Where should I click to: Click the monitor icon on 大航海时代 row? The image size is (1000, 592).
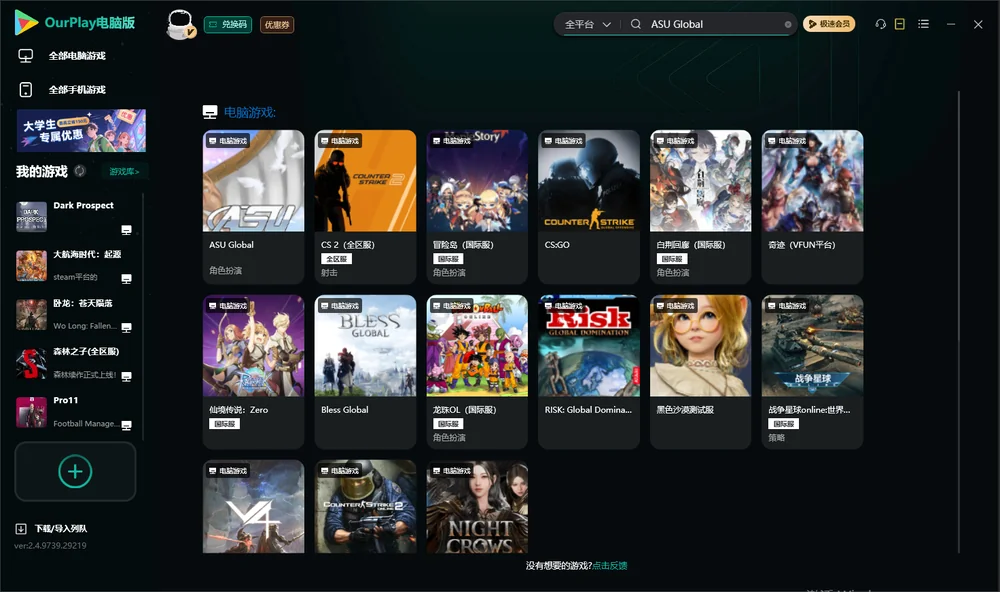click(x=126, y=279)
